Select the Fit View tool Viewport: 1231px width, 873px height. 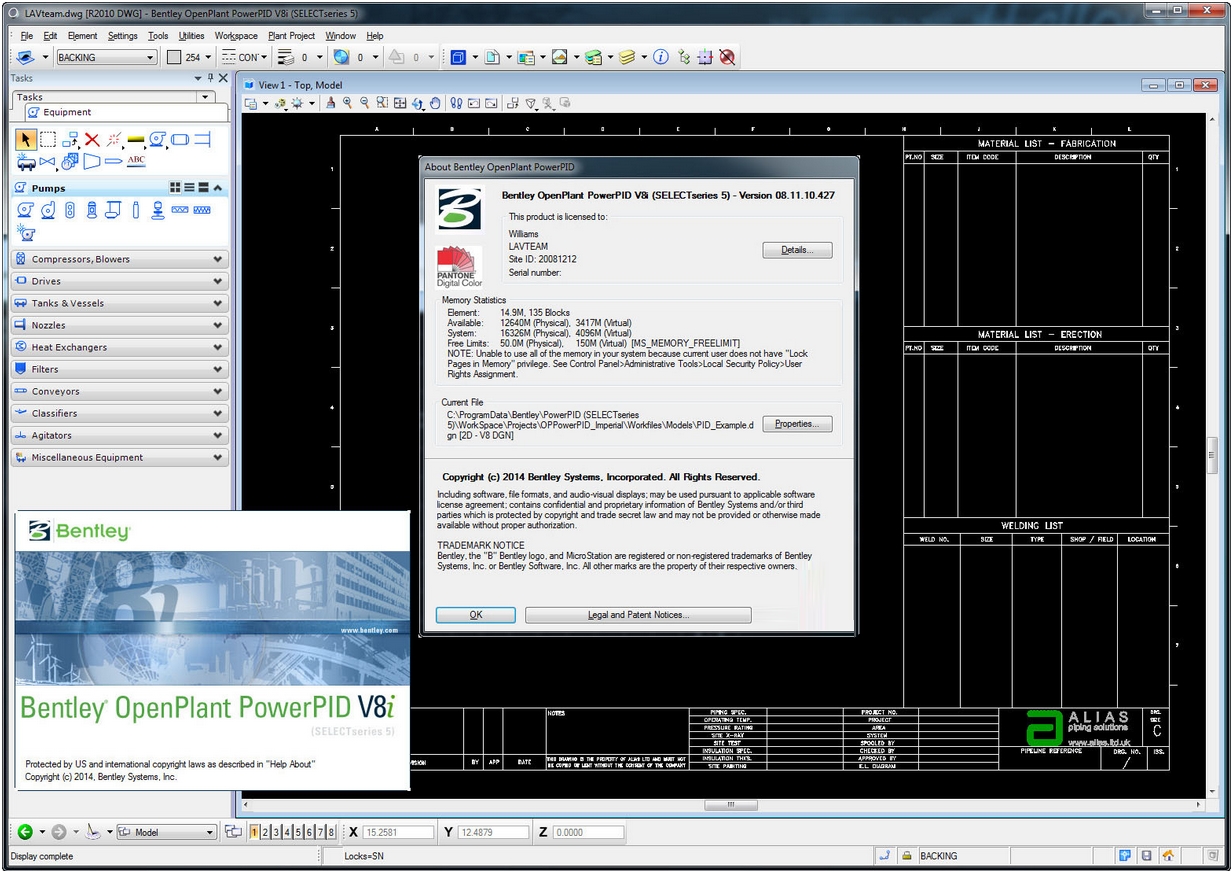pyautogui.click(x=400, y=102)
